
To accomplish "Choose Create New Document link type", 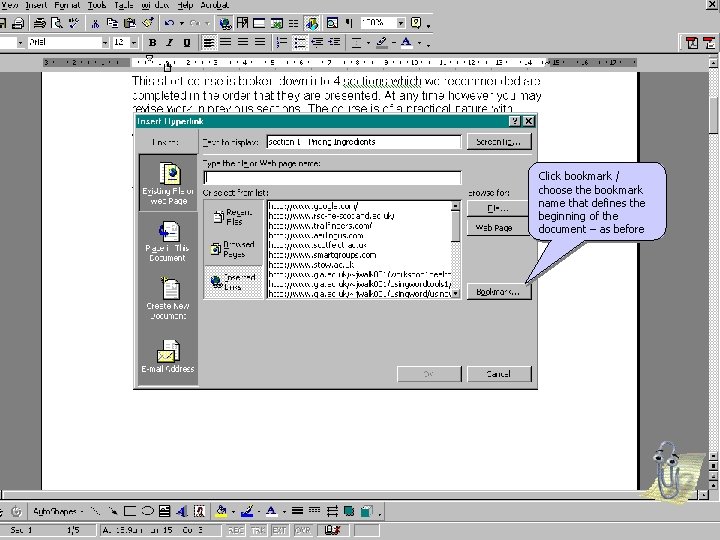I will click(x=168, y=298).
